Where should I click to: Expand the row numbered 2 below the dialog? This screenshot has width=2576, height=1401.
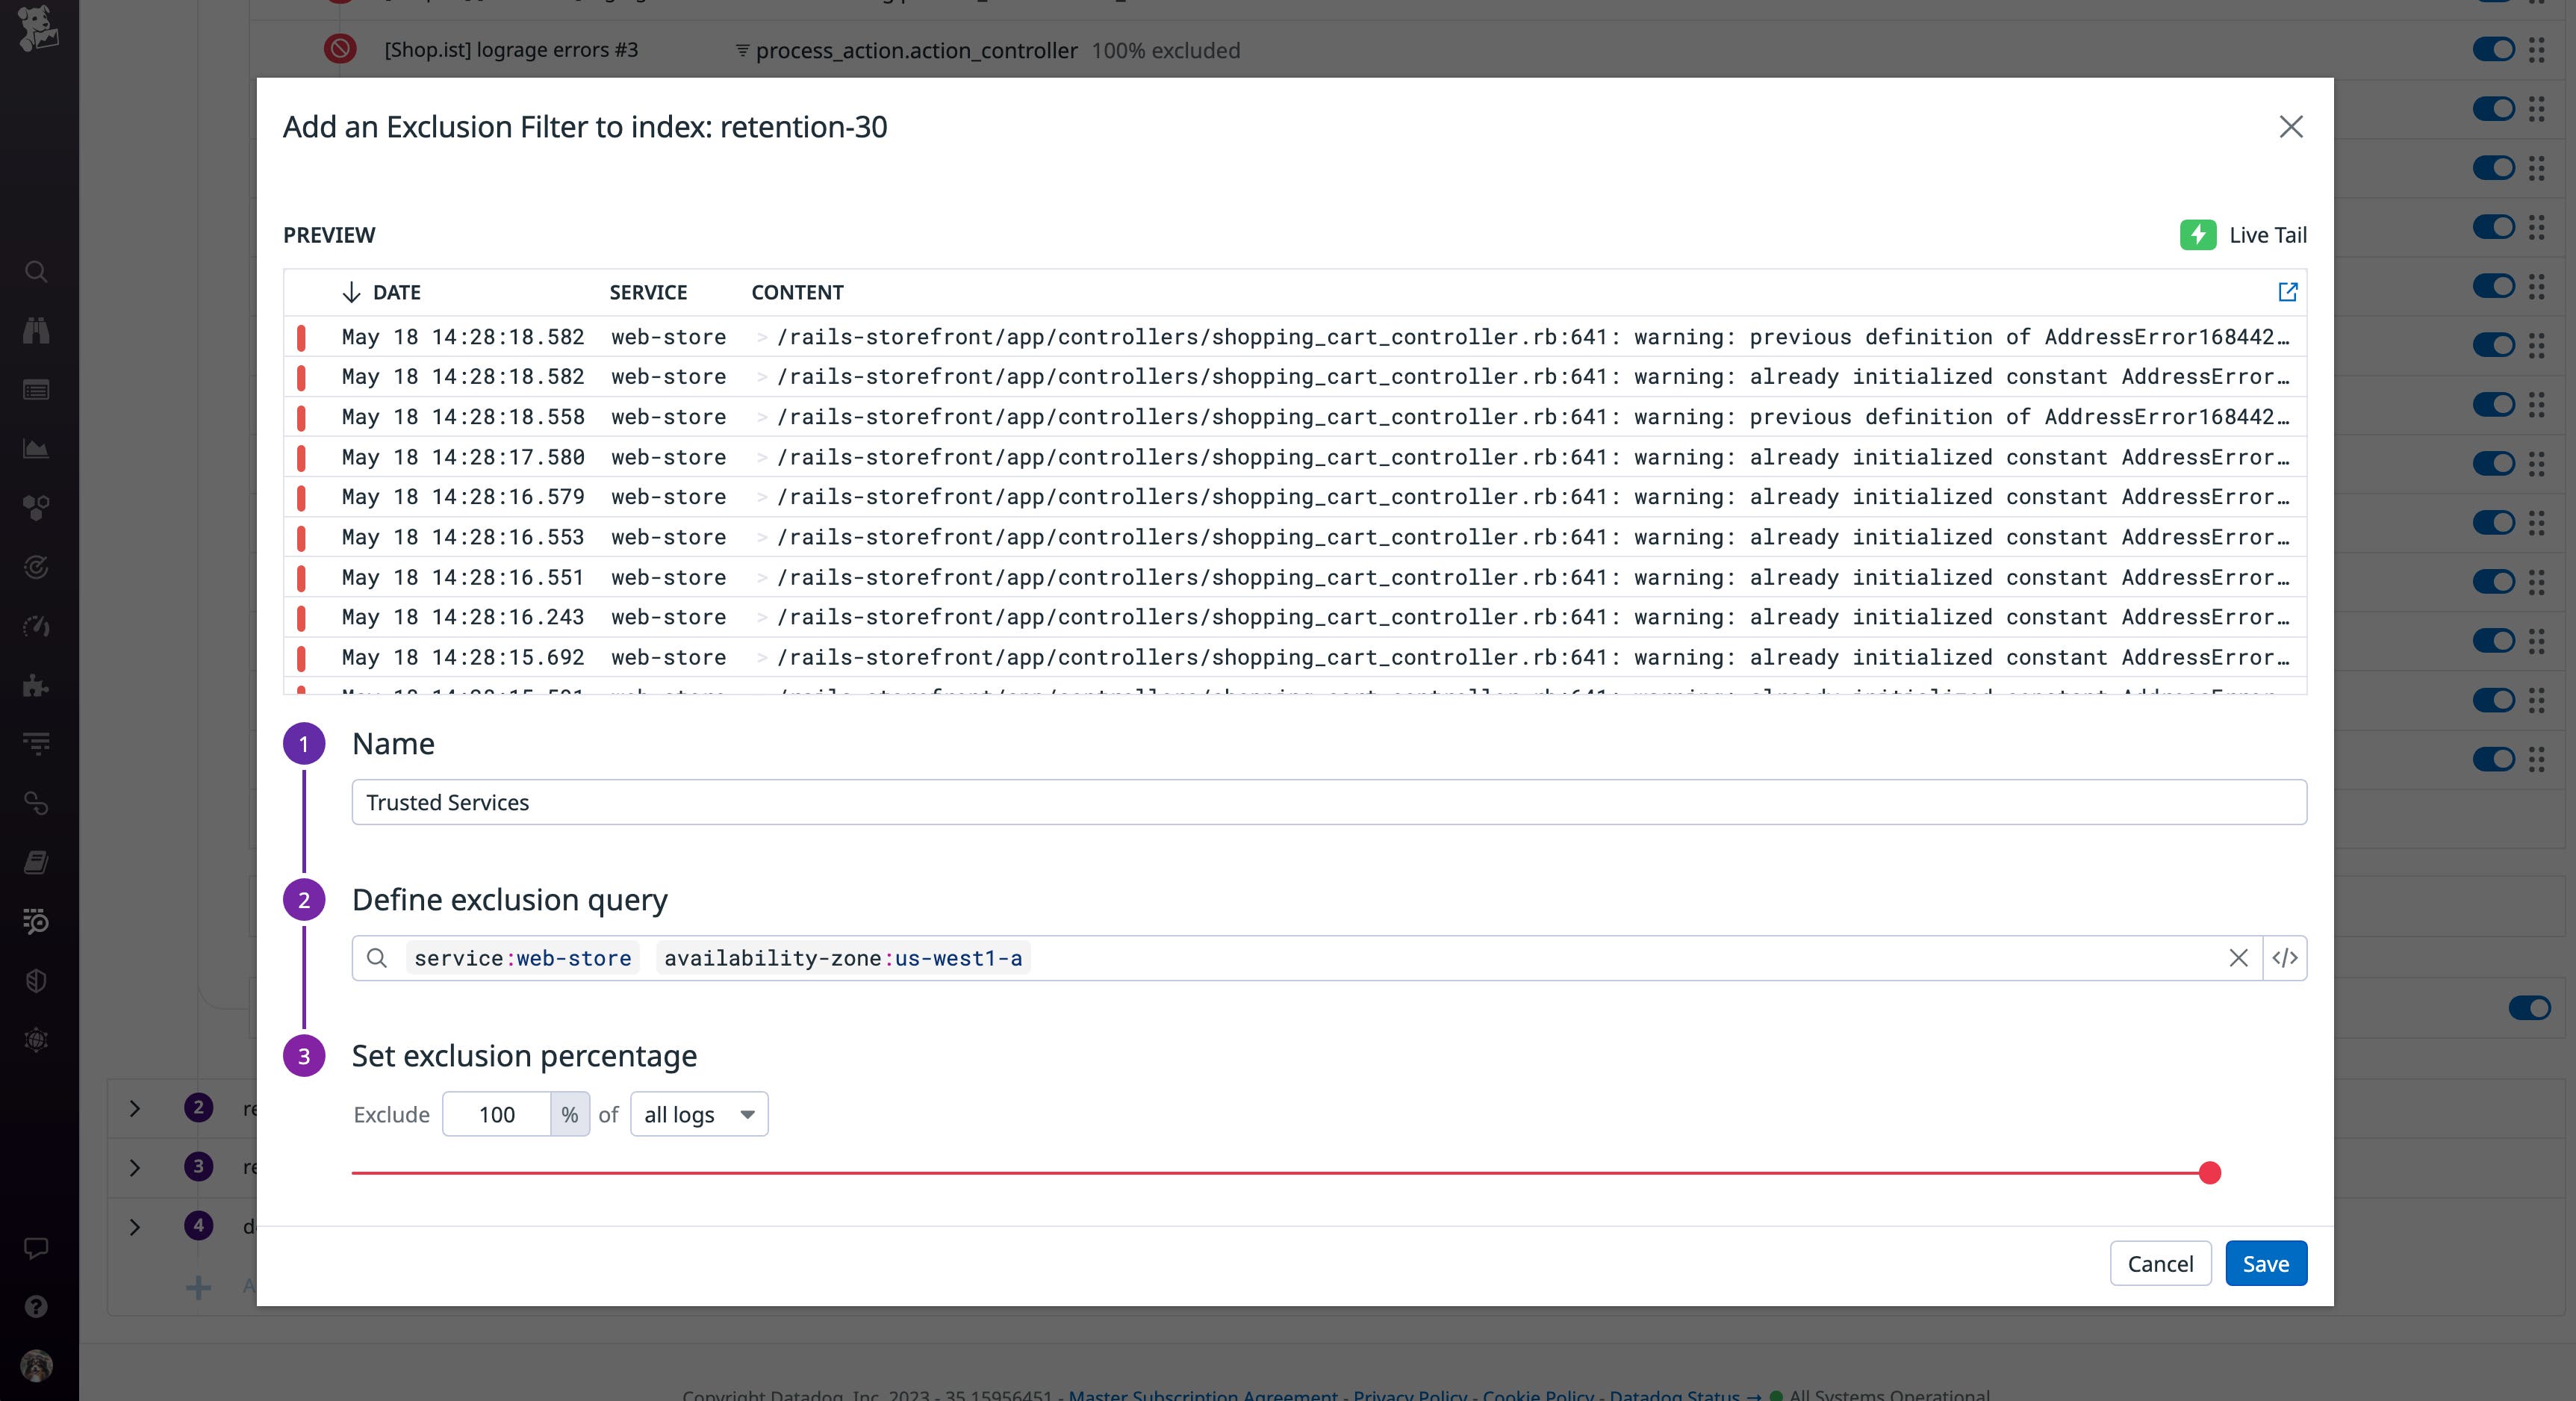135,1108
